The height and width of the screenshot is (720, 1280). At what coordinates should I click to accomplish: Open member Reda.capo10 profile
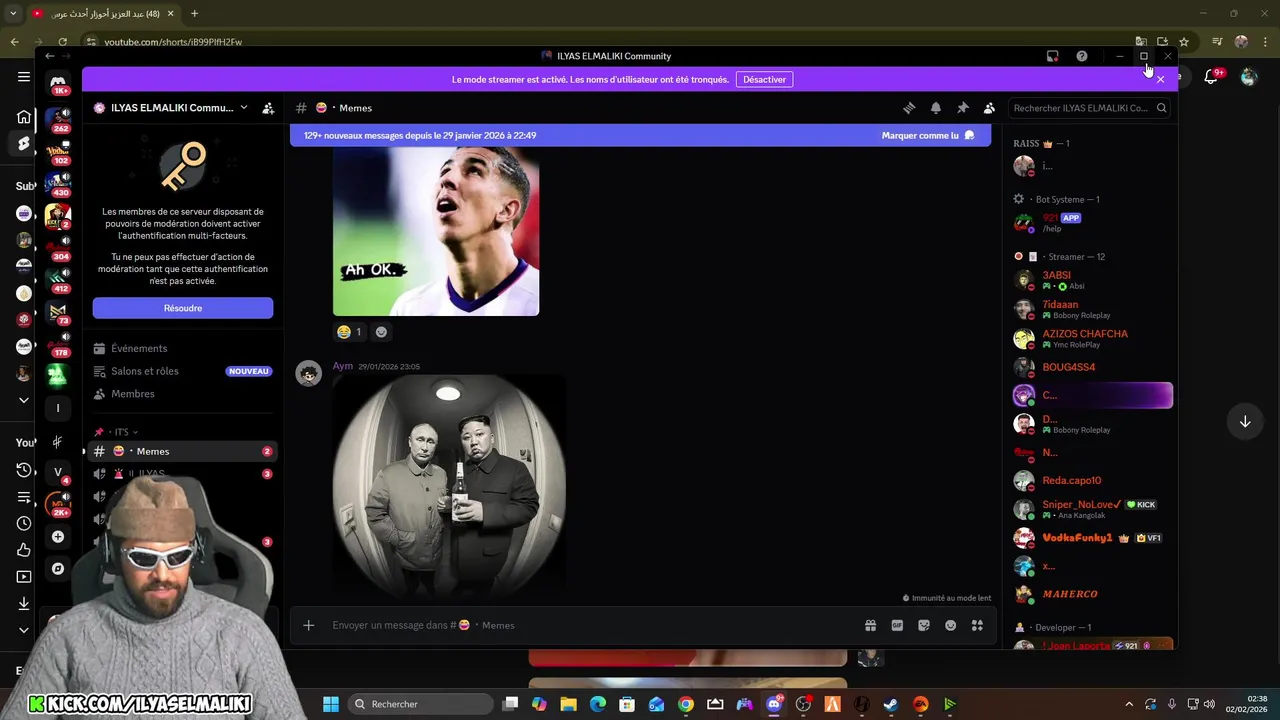[1090, 481]
